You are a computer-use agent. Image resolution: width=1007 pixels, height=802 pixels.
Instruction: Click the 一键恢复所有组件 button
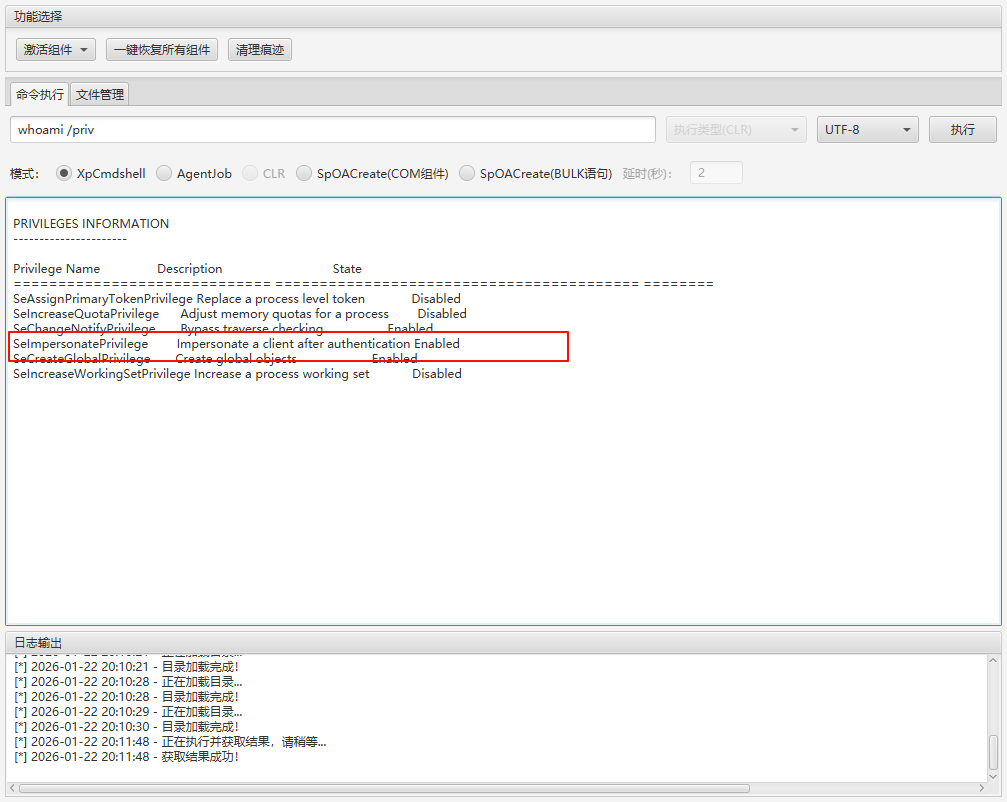coord(161,49)
